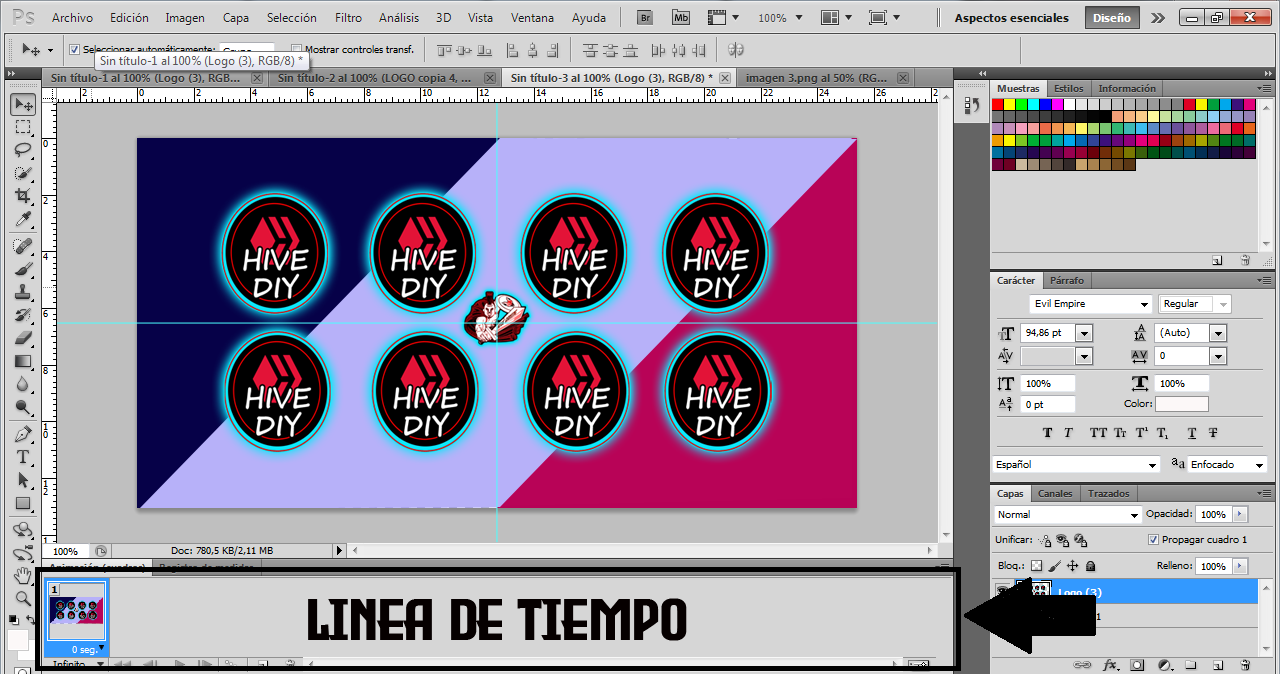
Task: Add a layer style with fx icon
Action: tap(1110, 665)
